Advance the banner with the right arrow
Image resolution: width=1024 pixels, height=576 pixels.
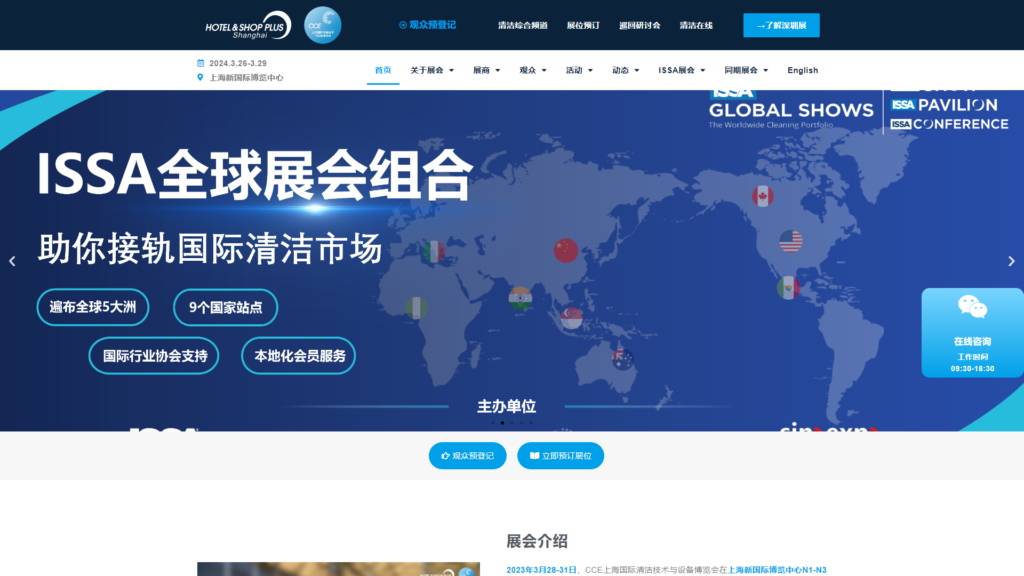point(1011,261)
